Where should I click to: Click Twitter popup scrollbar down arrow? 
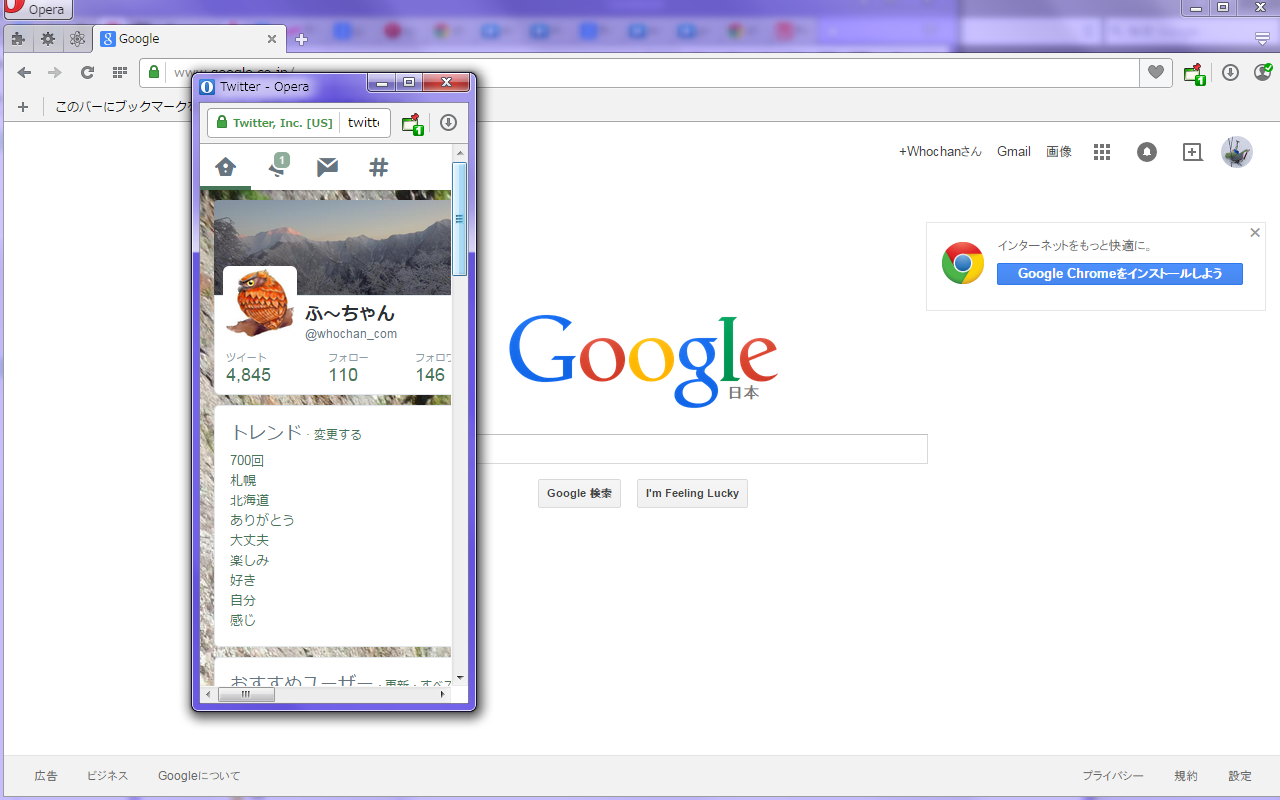[460, 677]
